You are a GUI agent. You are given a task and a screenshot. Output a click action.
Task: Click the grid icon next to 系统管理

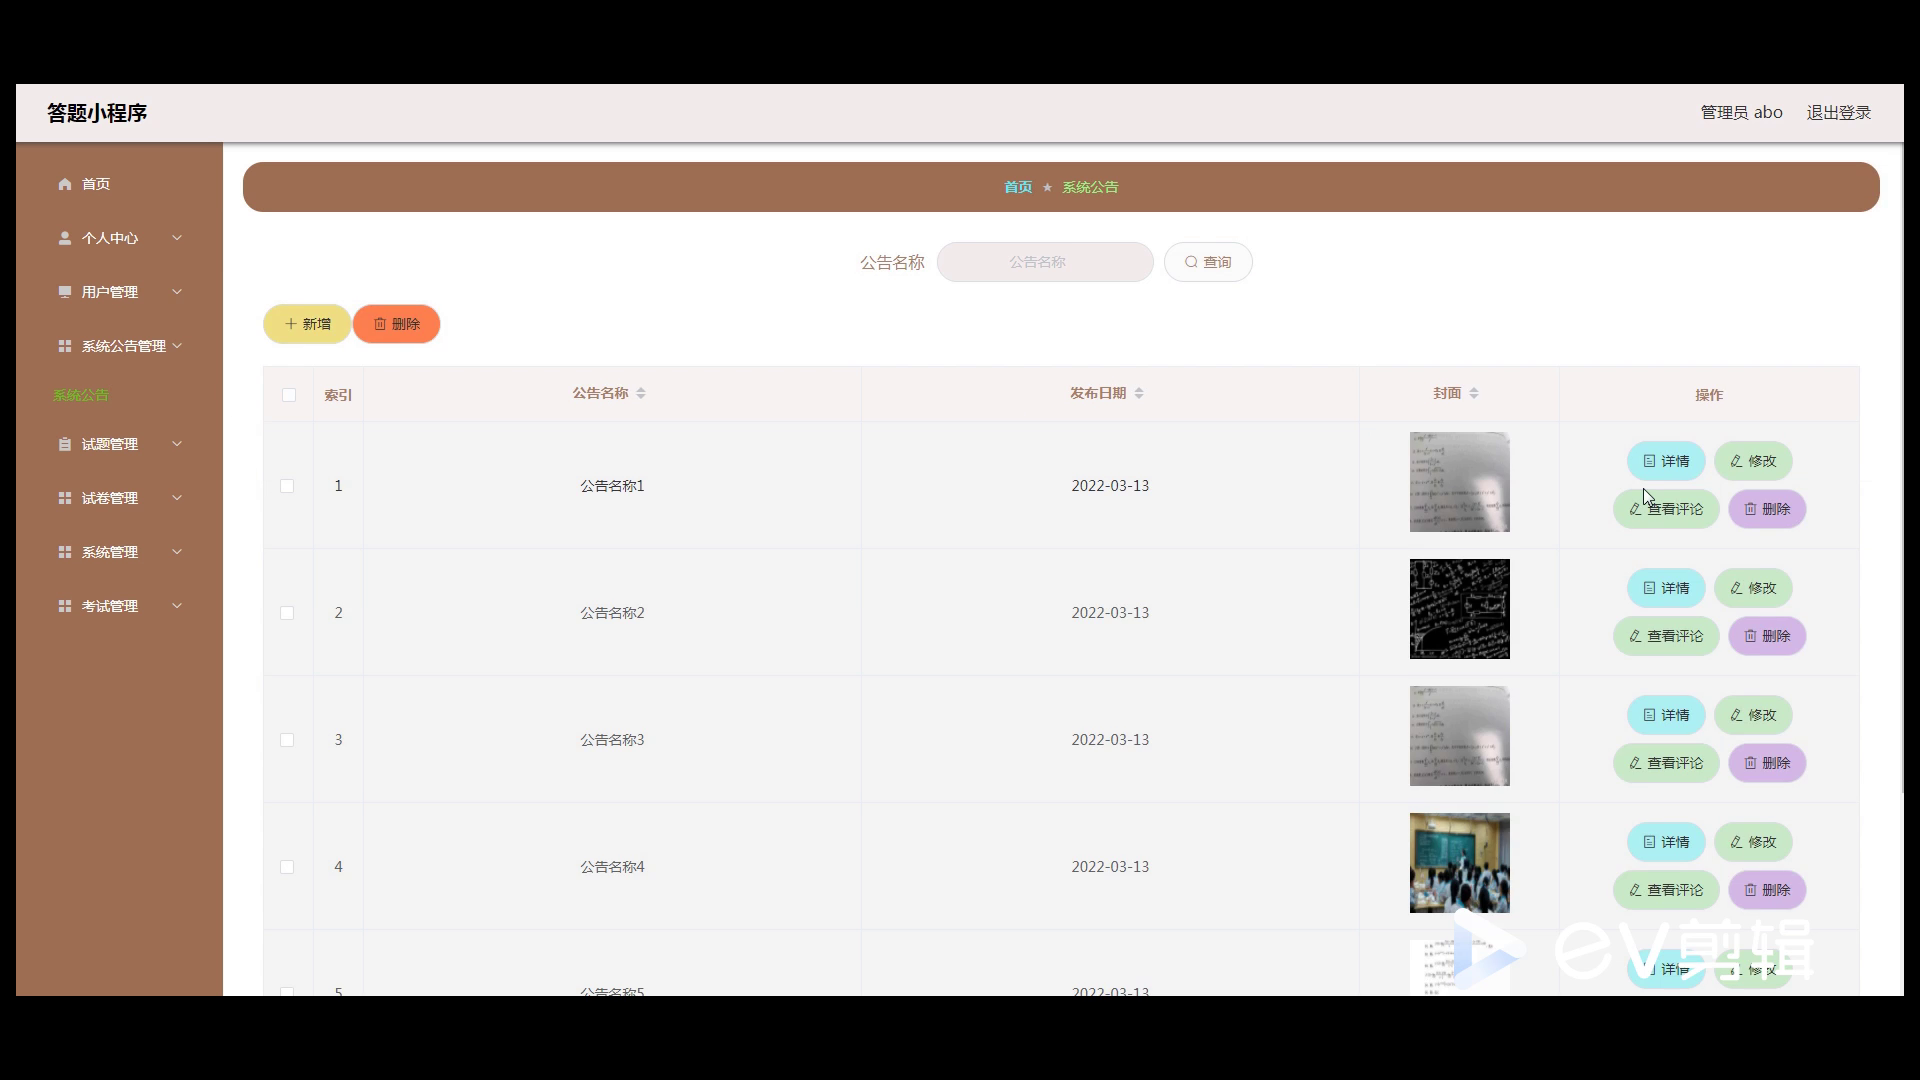65,552
